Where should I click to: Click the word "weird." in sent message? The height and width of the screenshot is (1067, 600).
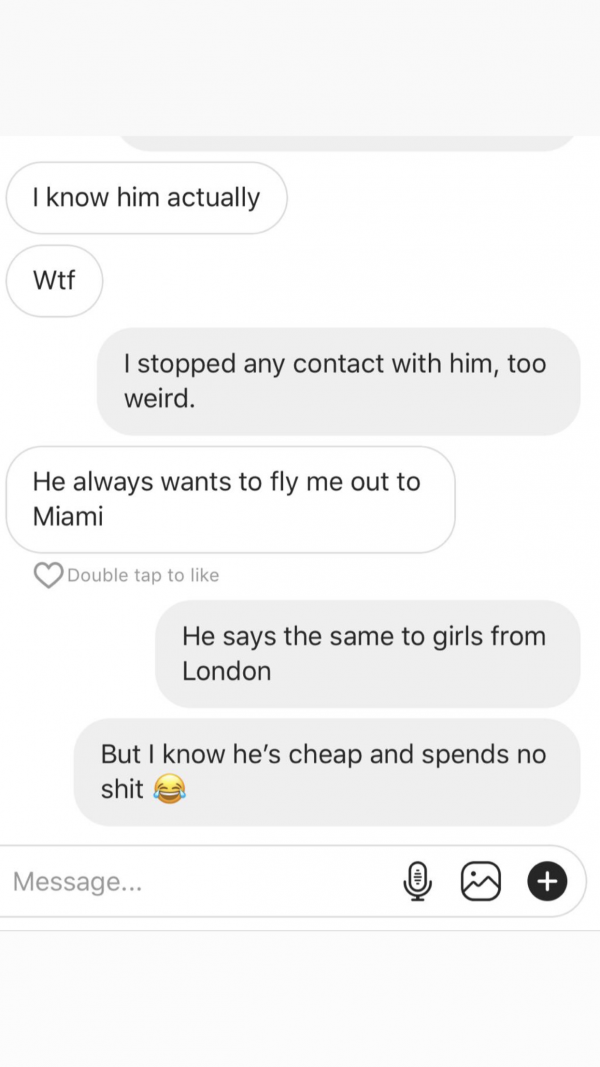160,398
